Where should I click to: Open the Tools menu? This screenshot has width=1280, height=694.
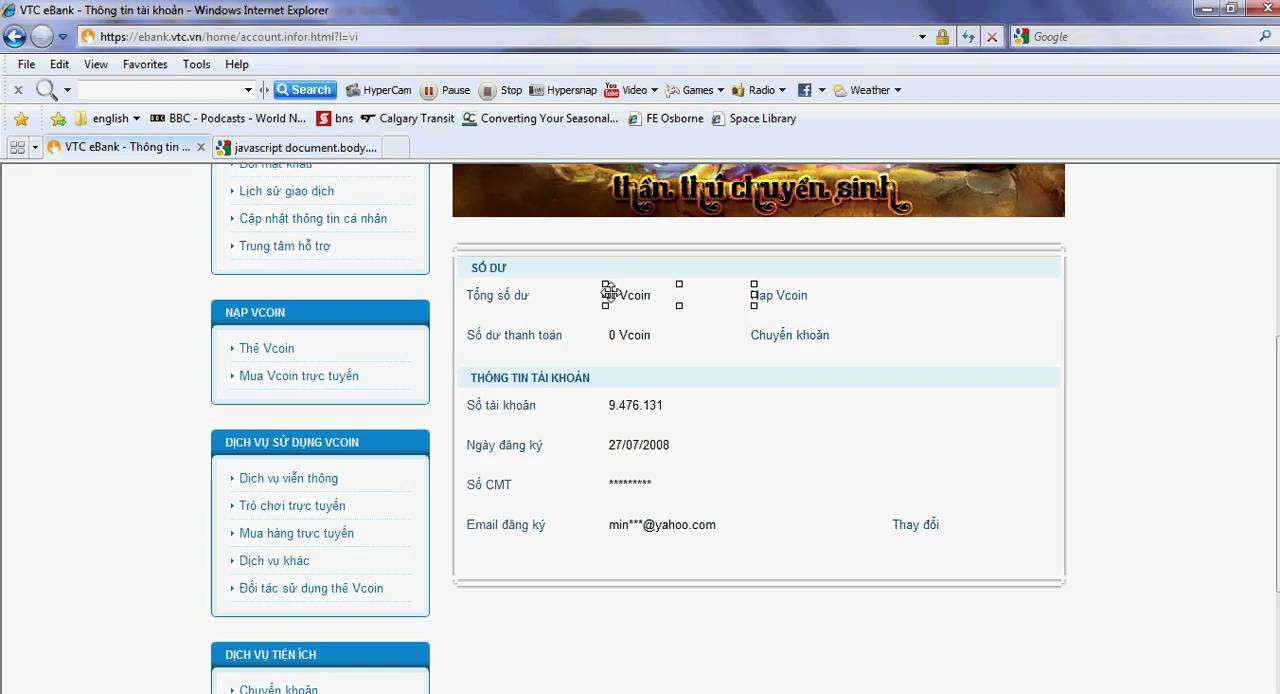[196, 64]
